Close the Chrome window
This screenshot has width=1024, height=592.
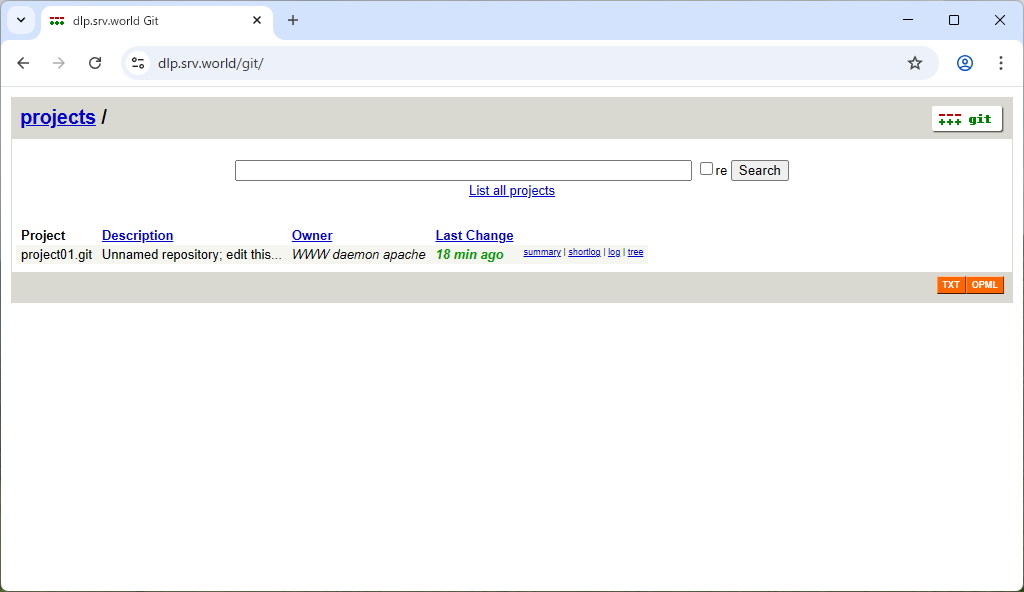coord(1000,20)
